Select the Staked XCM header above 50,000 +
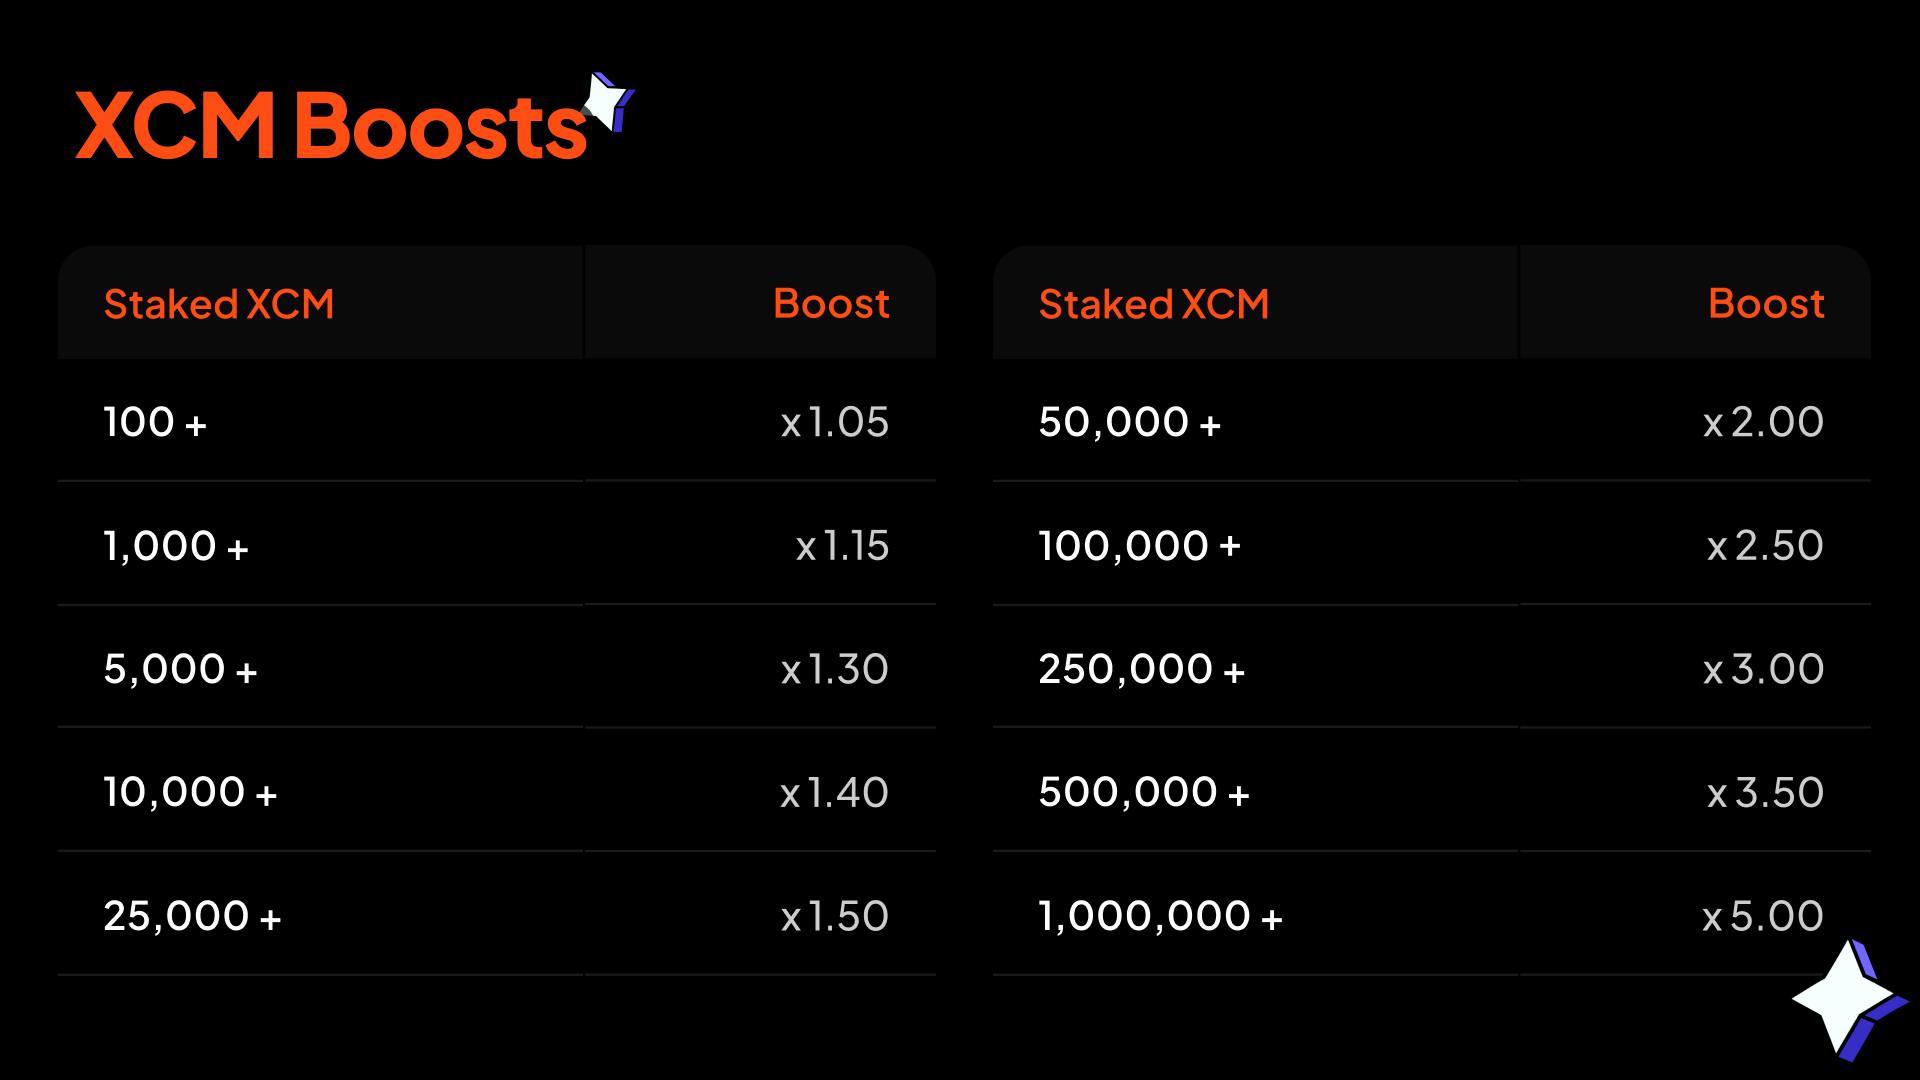 [1154, 304]
